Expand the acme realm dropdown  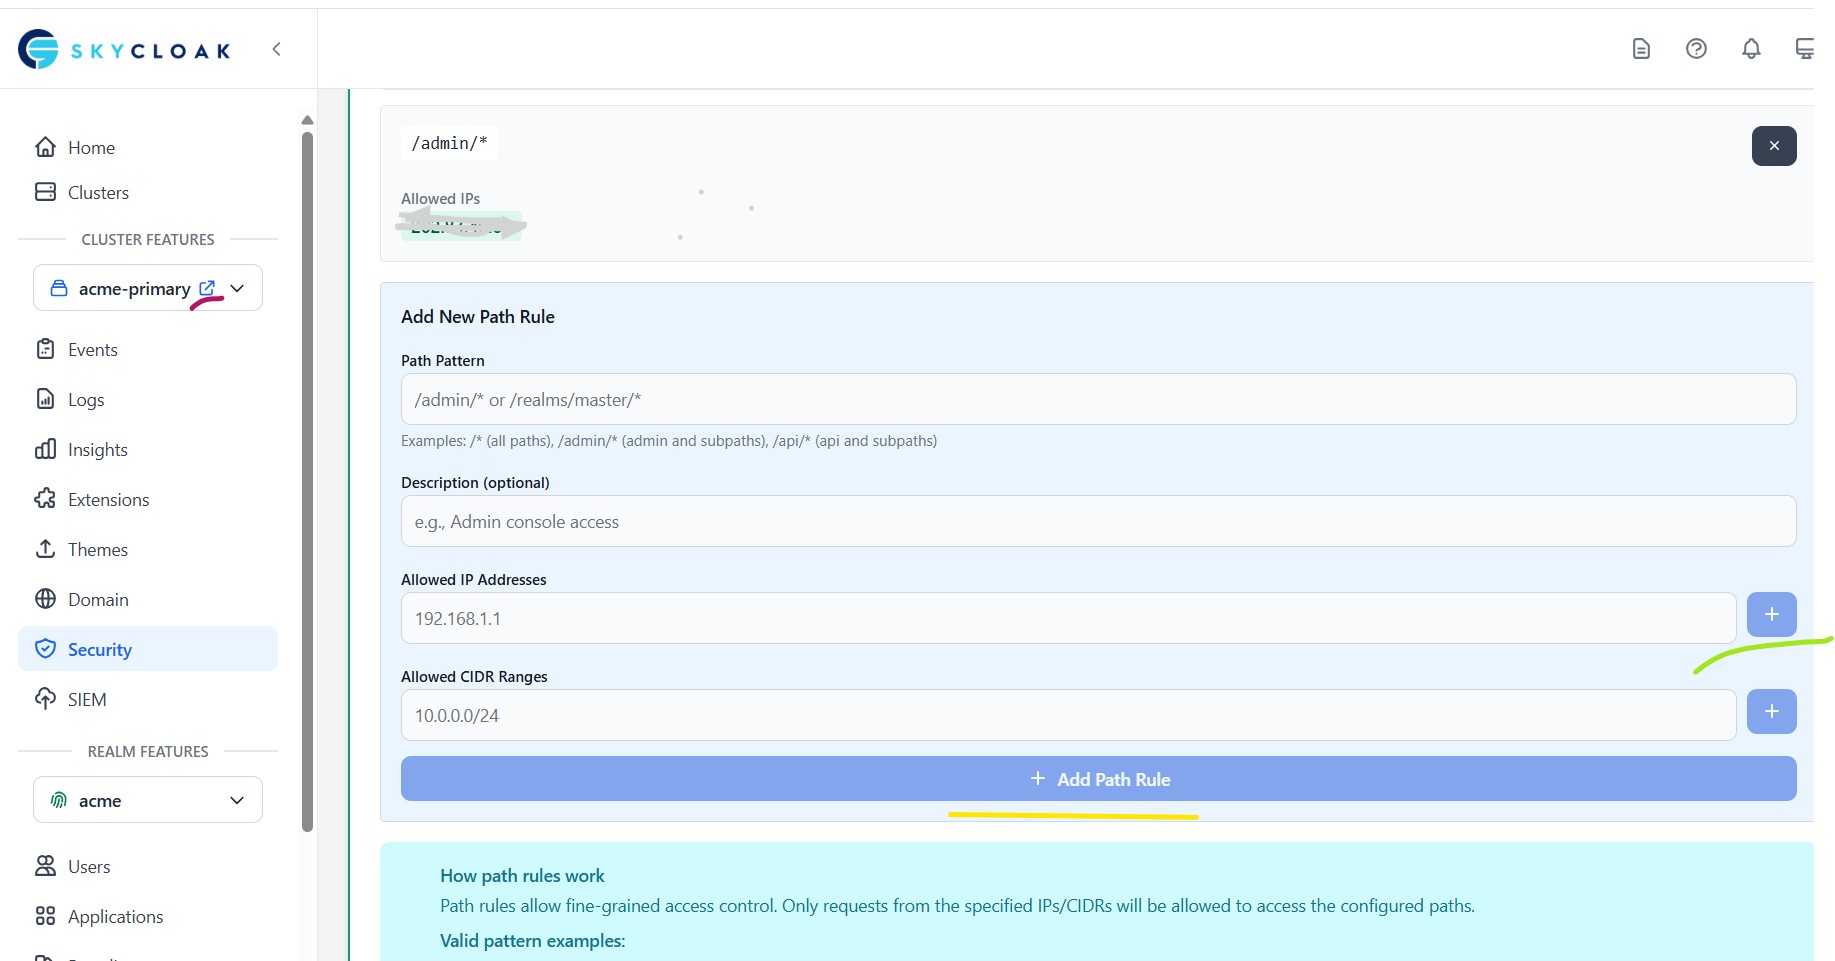coord(237,800)
